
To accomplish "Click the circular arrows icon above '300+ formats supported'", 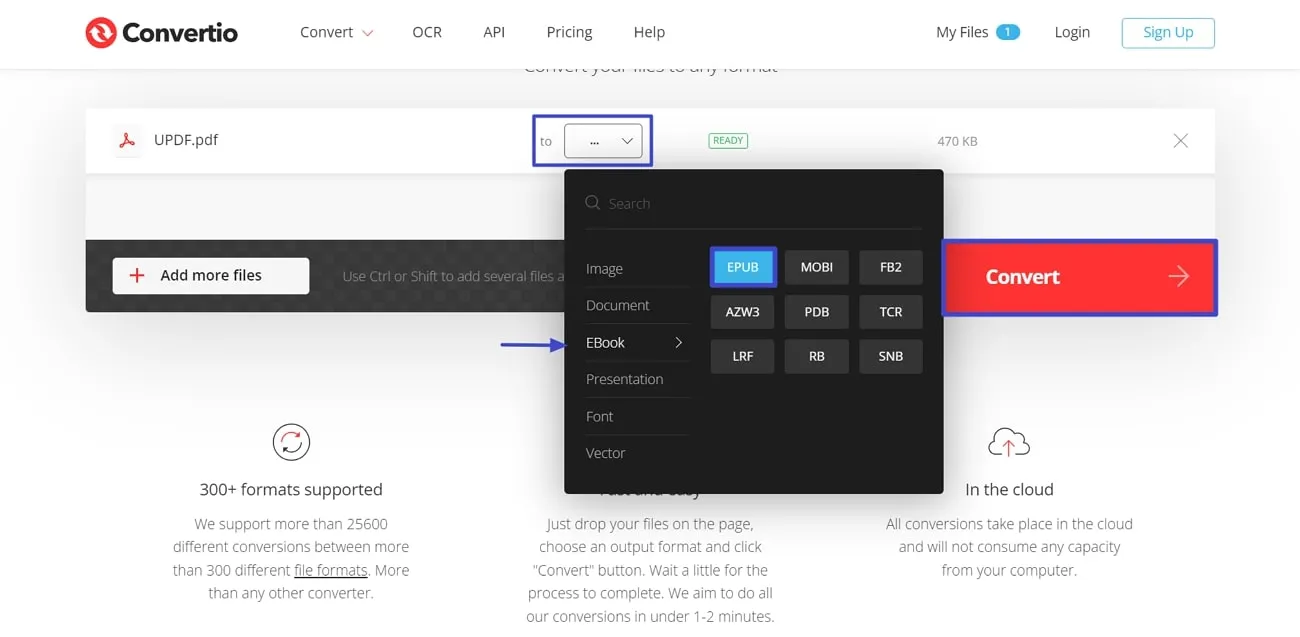I will pos(291,441).
